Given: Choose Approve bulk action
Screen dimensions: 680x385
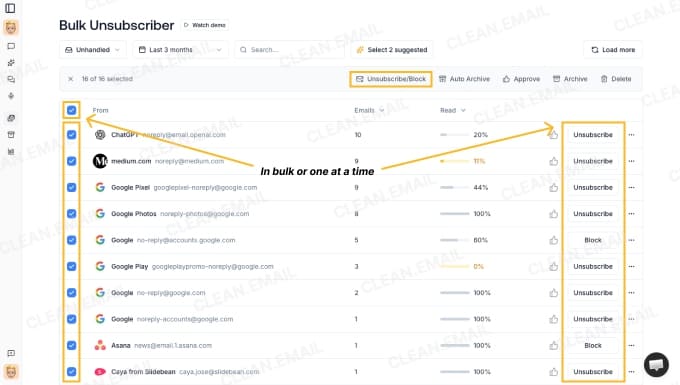Looking at the screenshot, I should pos(521,79).
